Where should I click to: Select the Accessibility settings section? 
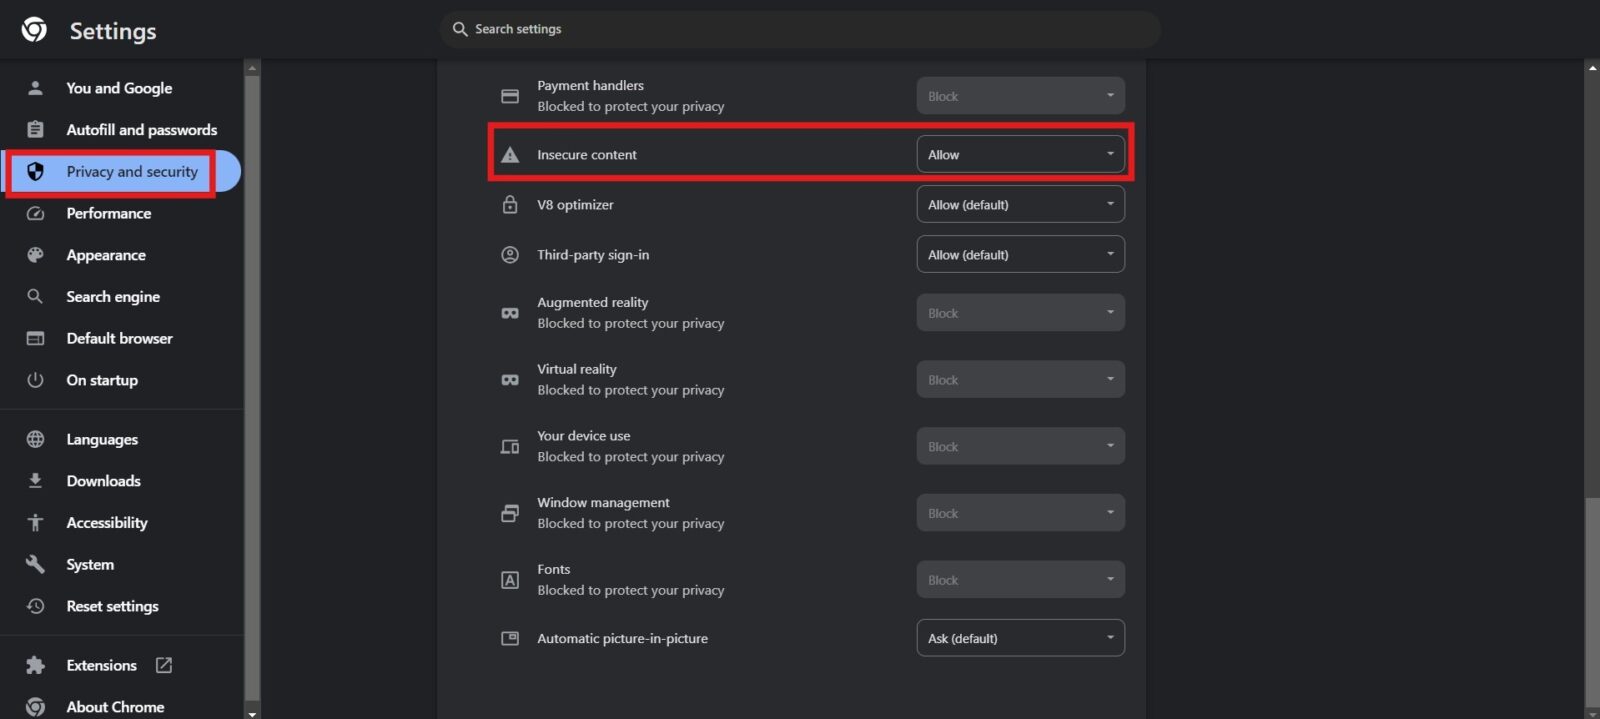(107, 523)
